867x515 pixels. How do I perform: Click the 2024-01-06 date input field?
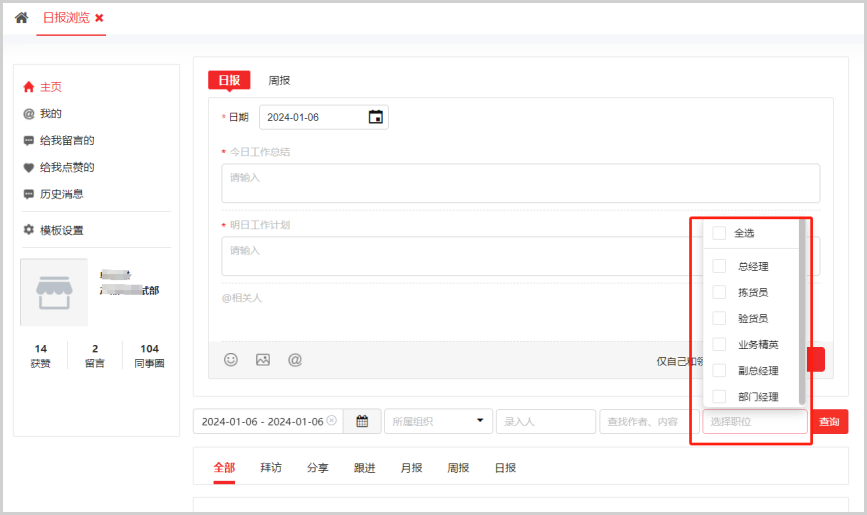(310, 117)
